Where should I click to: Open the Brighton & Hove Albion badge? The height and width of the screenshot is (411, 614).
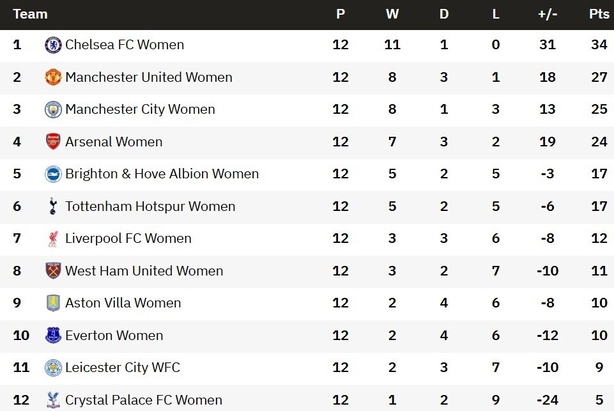pyautogui.click(x=53, y=174)
